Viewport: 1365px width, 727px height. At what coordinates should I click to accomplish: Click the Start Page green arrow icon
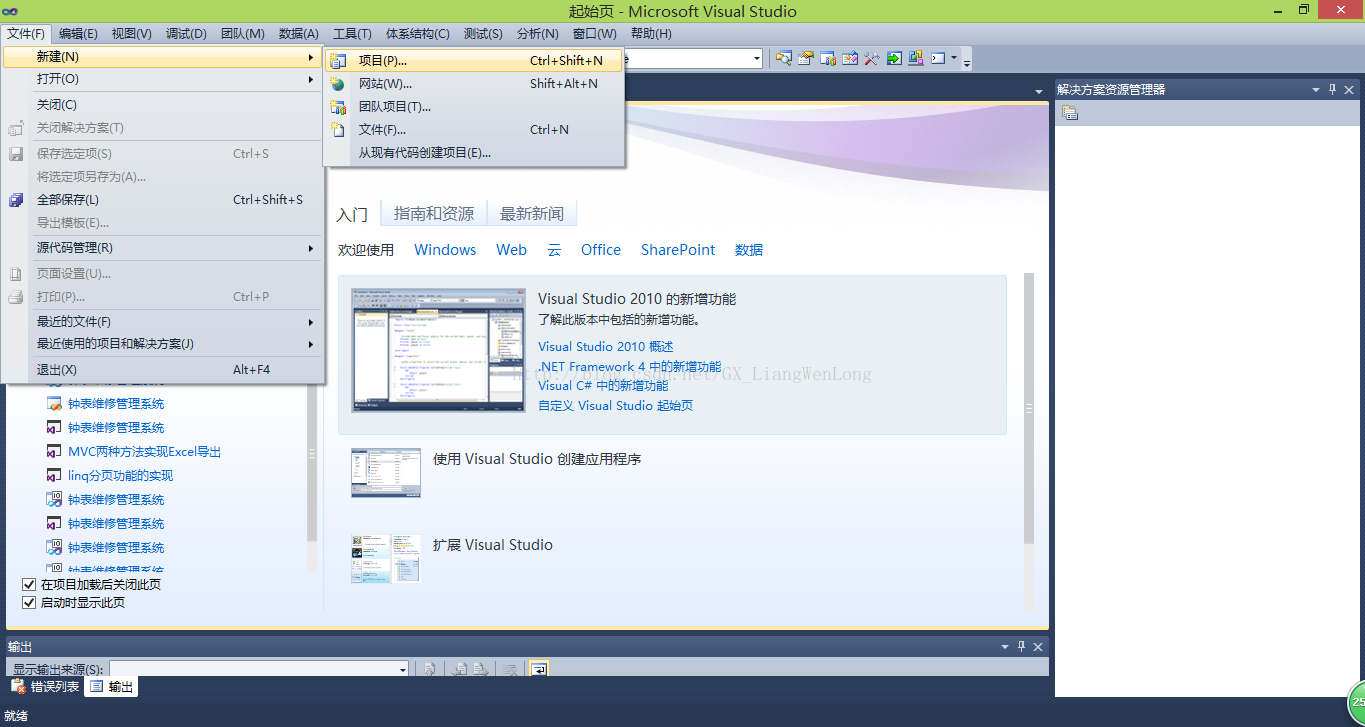click(894, 58)
